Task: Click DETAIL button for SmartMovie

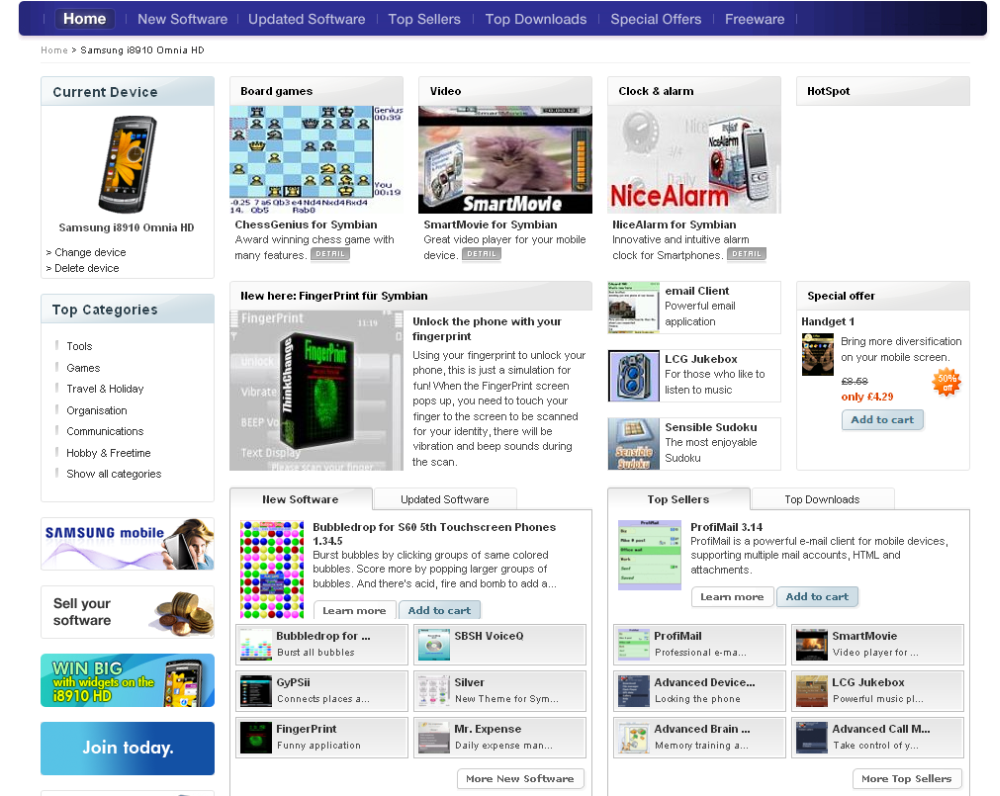Action: click(482, 254)
